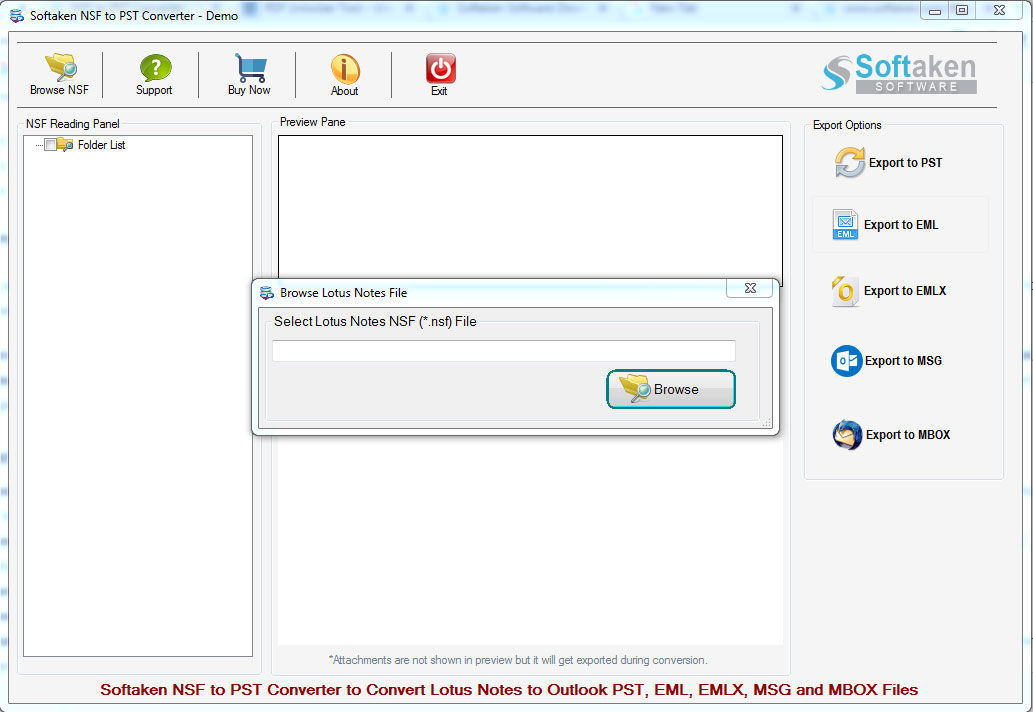Close the Browse Lotus Notes File dialog
This screenshot has height=712, width=1033.
[x=749, y=288]
